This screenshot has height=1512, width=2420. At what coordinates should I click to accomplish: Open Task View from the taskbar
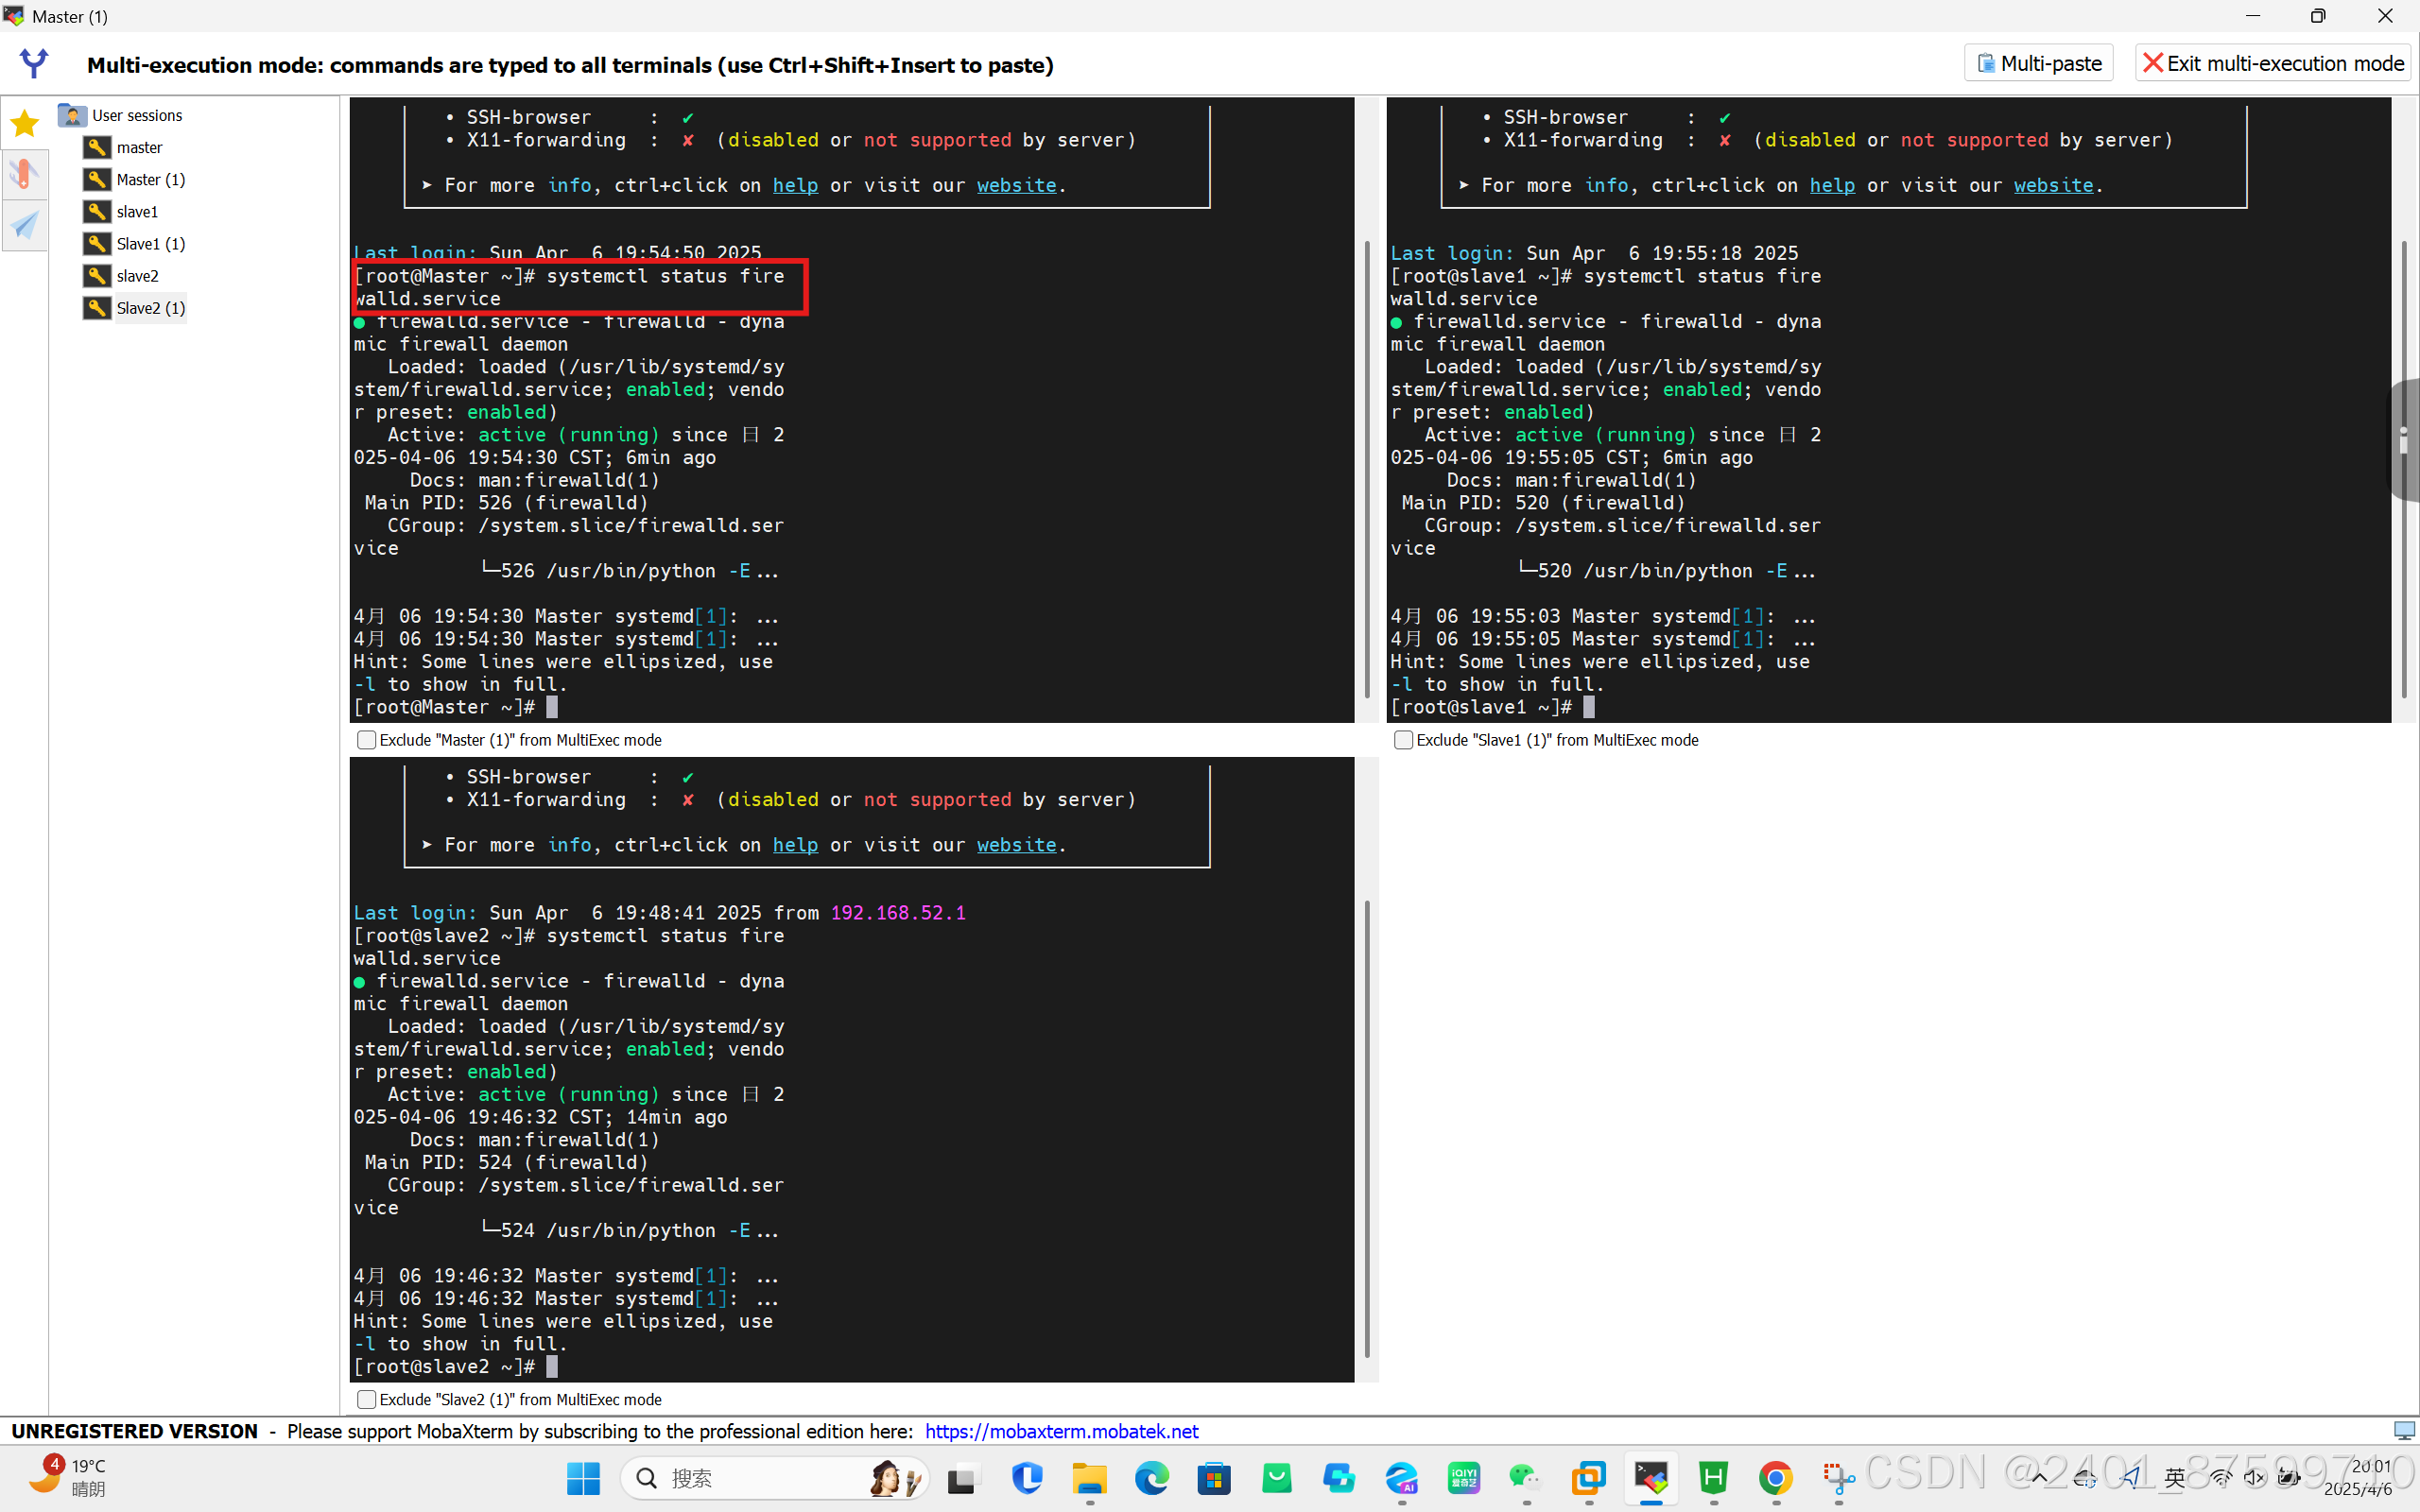click(x=963, y=1478)
